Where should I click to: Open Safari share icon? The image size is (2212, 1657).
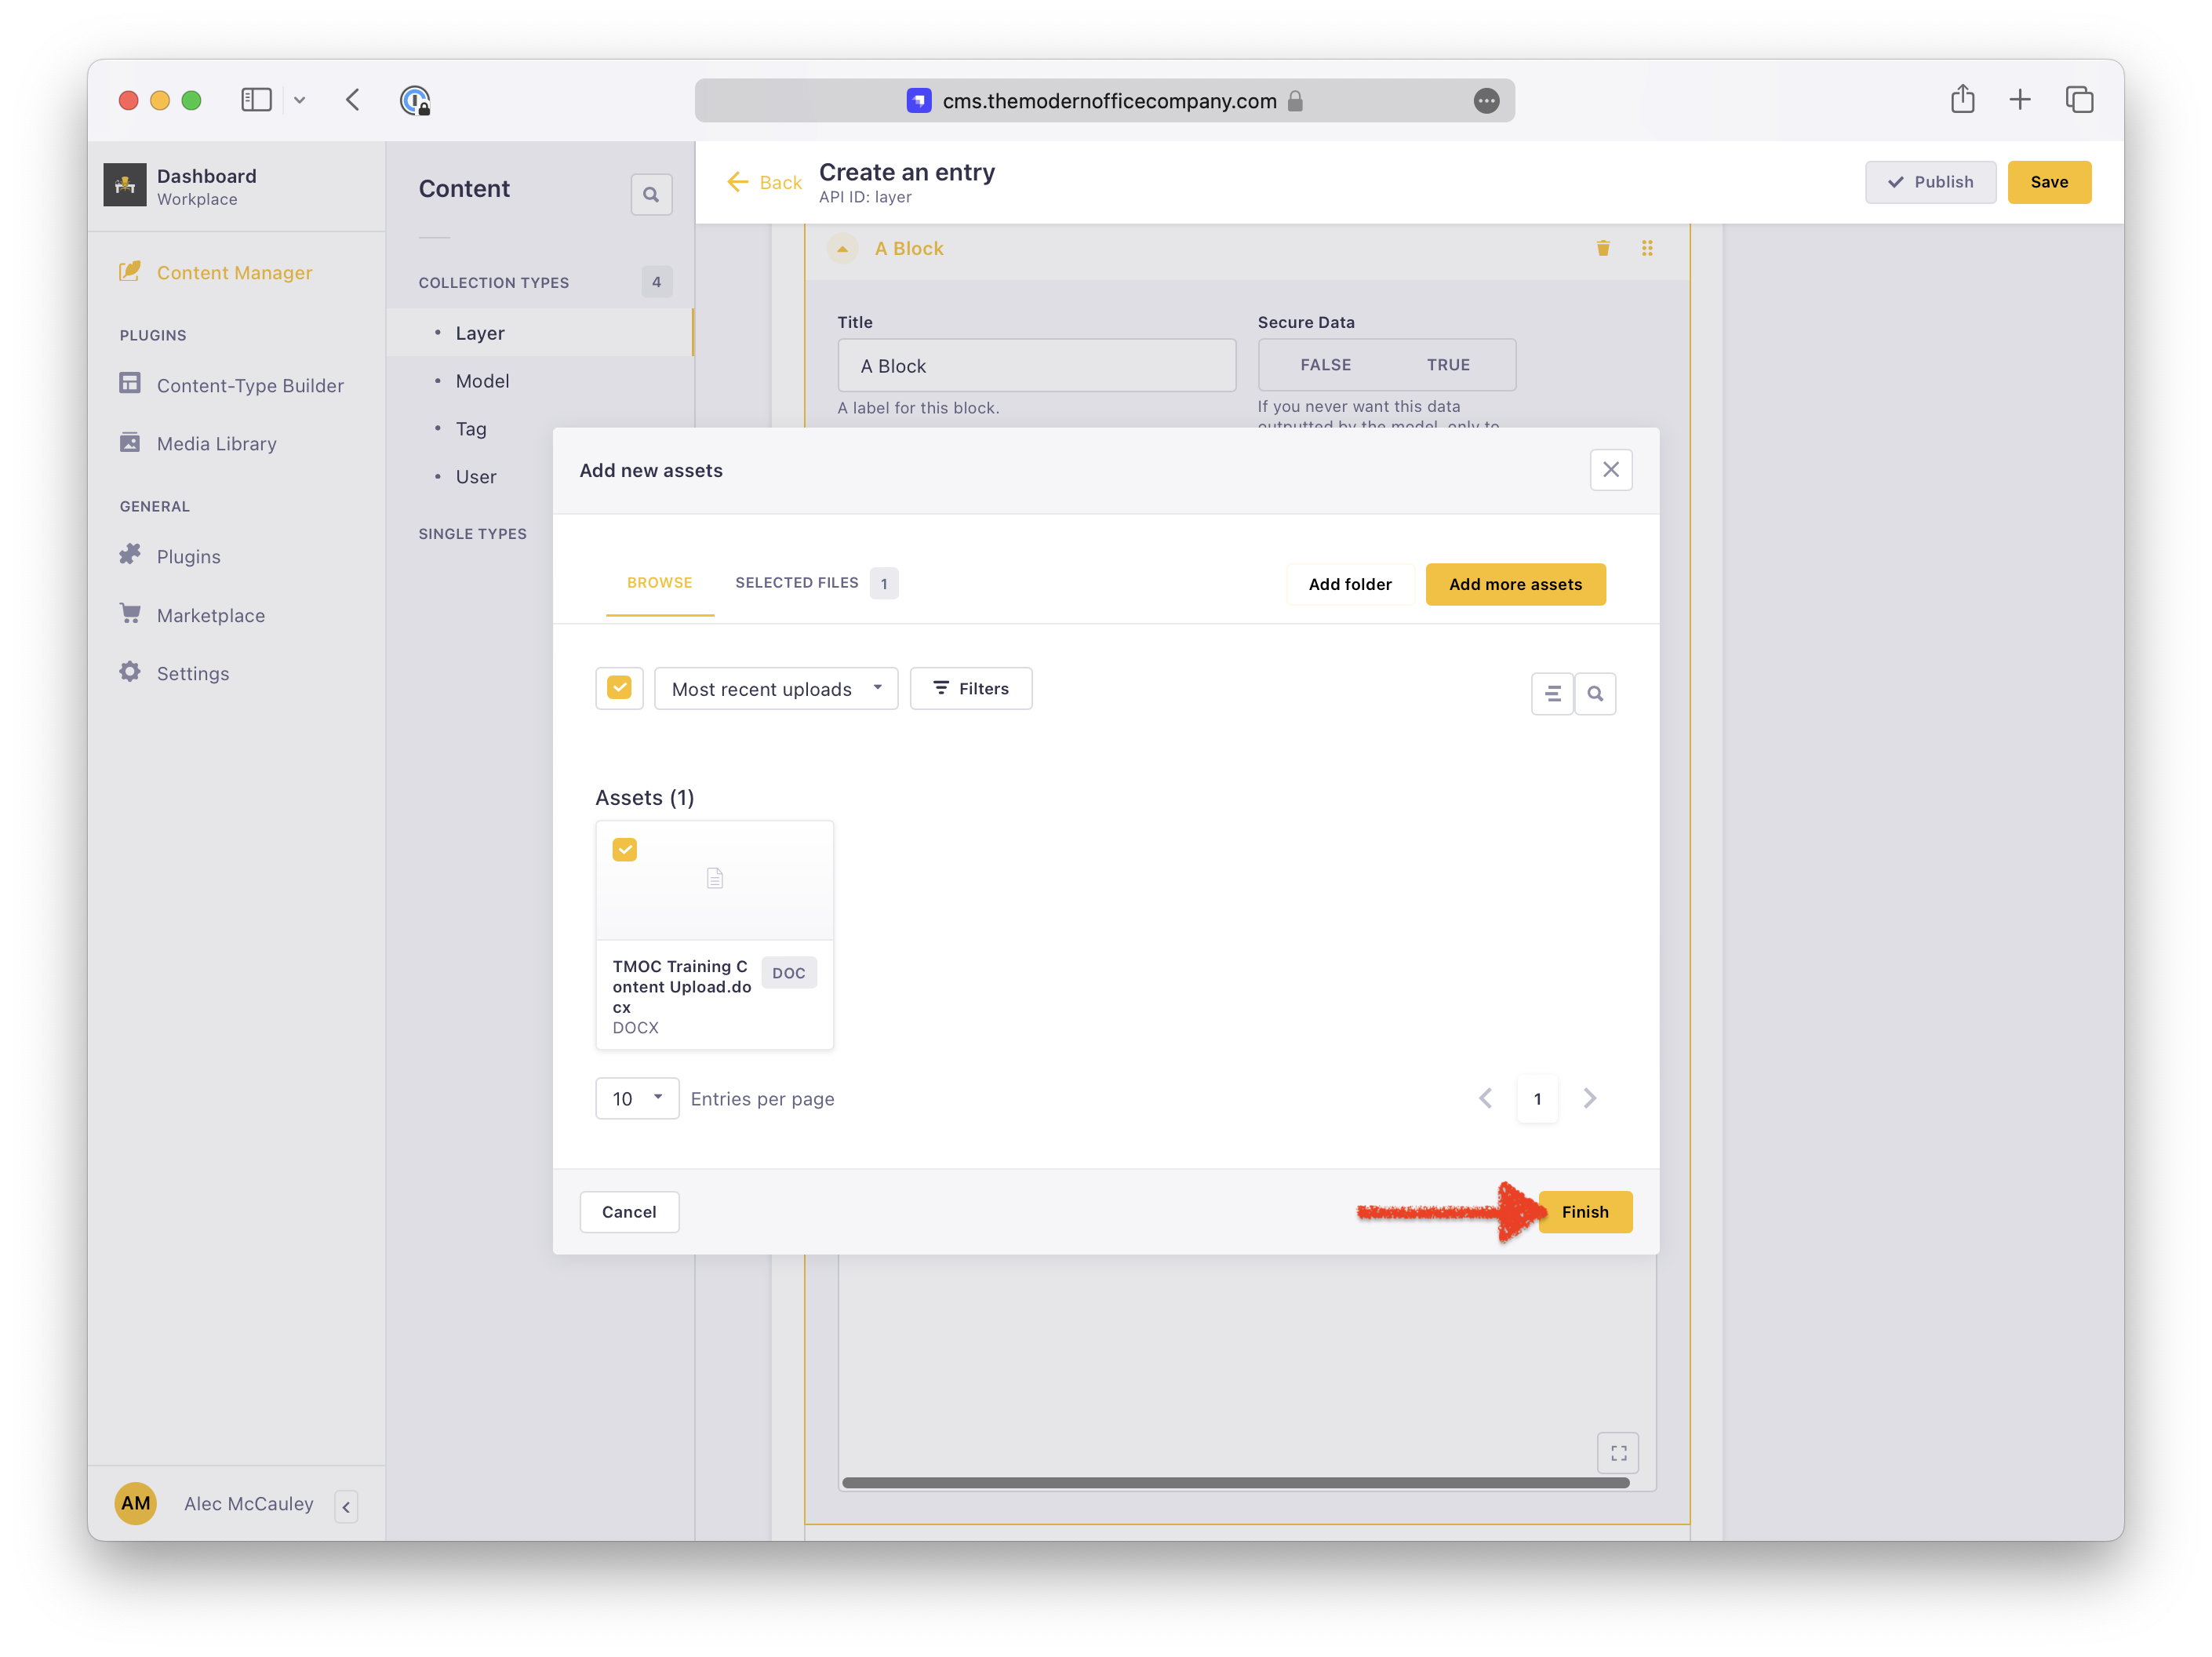1962,100
